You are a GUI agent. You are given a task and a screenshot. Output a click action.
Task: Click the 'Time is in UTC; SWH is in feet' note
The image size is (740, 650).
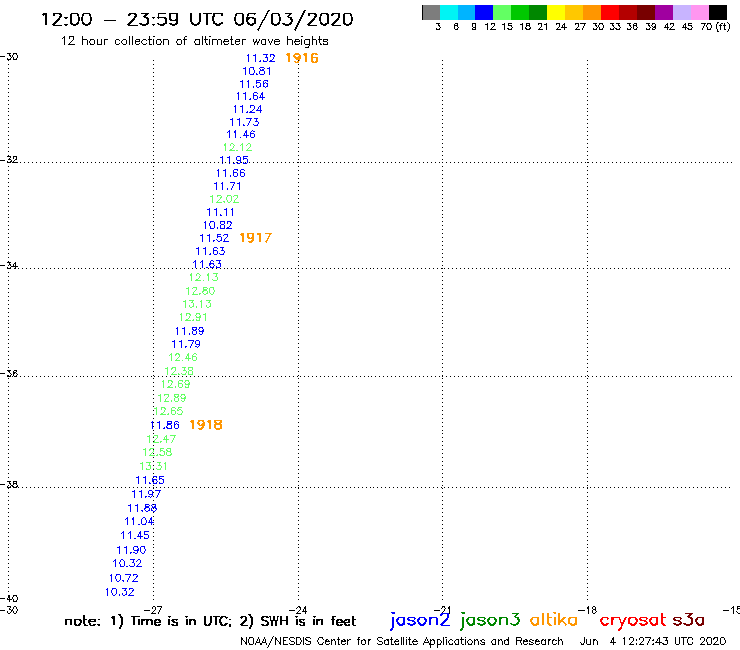210,621
